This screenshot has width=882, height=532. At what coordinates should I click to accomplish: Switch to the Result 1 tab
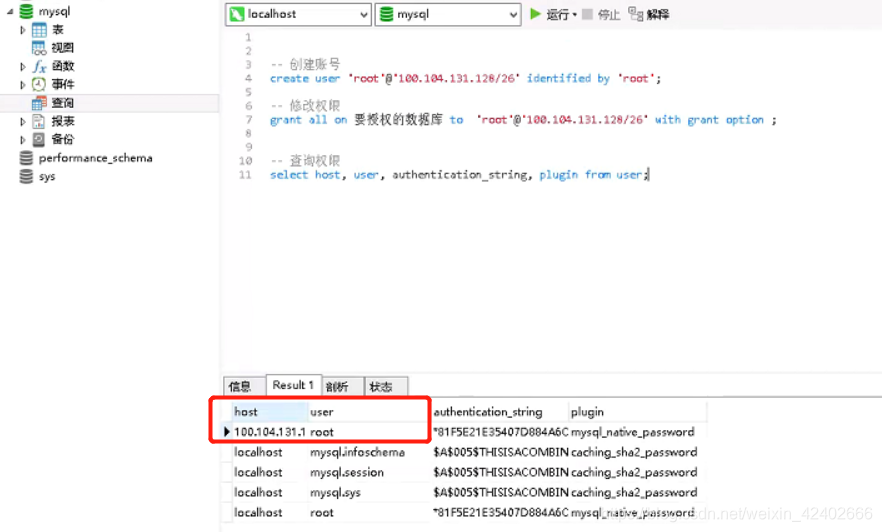[294, 385]
